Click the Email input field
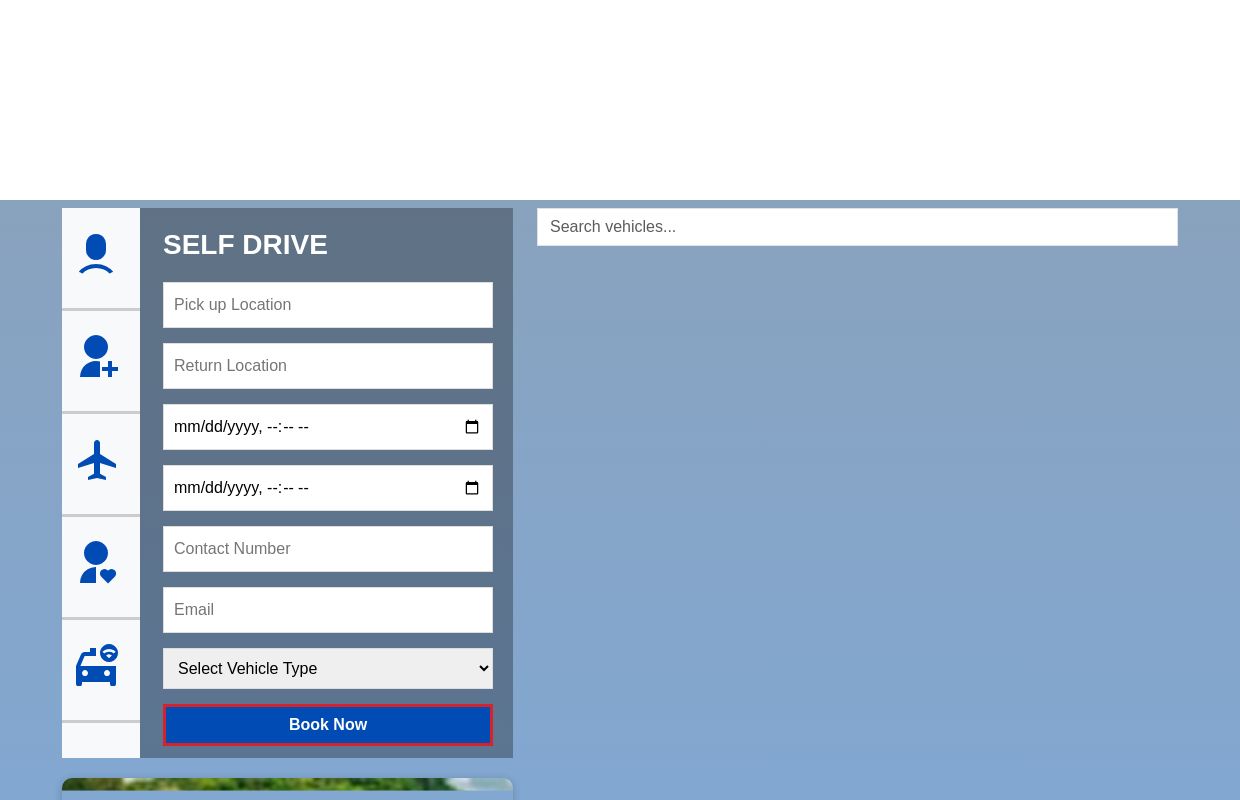This screenshot has width=1240, height=800. point(328,610)
